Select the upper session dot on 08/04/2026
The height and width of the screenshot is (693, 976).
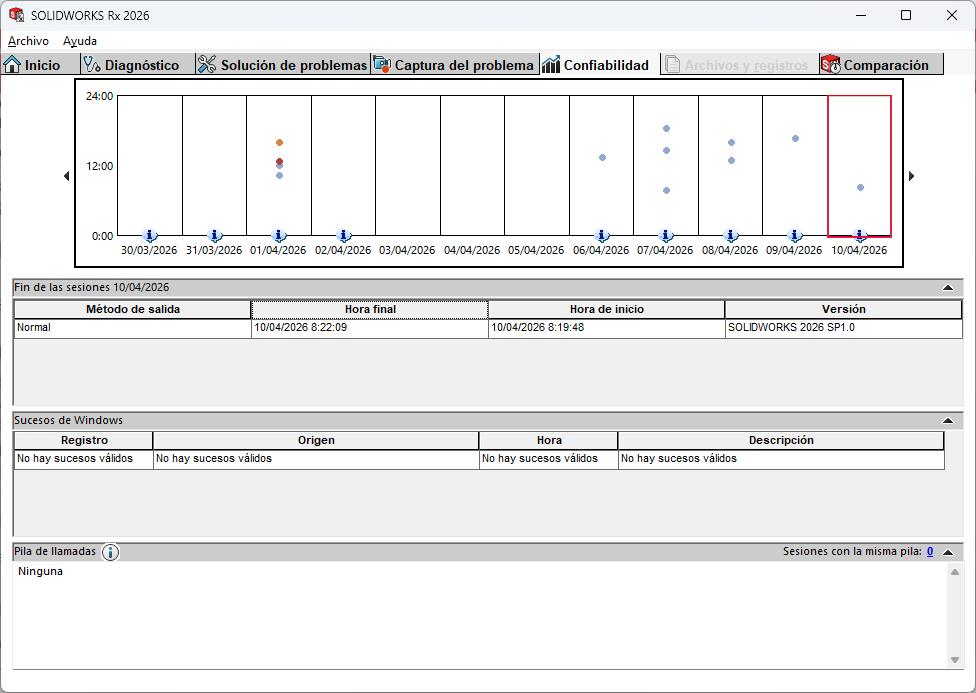(x=732, y=143)
